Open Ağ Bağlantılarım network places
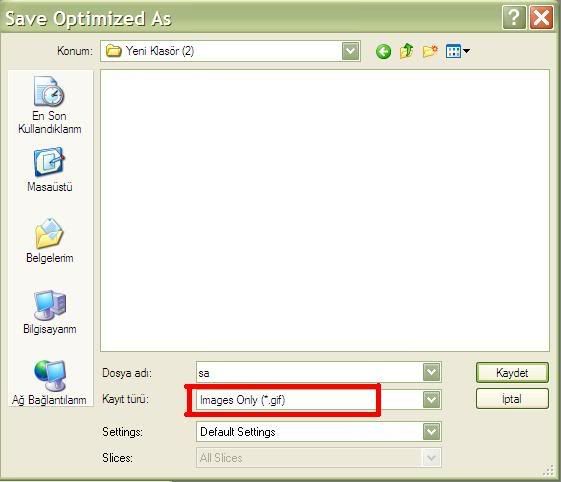Screen dimensions: 561x482 pyautogui.click(x=49, y=383)
